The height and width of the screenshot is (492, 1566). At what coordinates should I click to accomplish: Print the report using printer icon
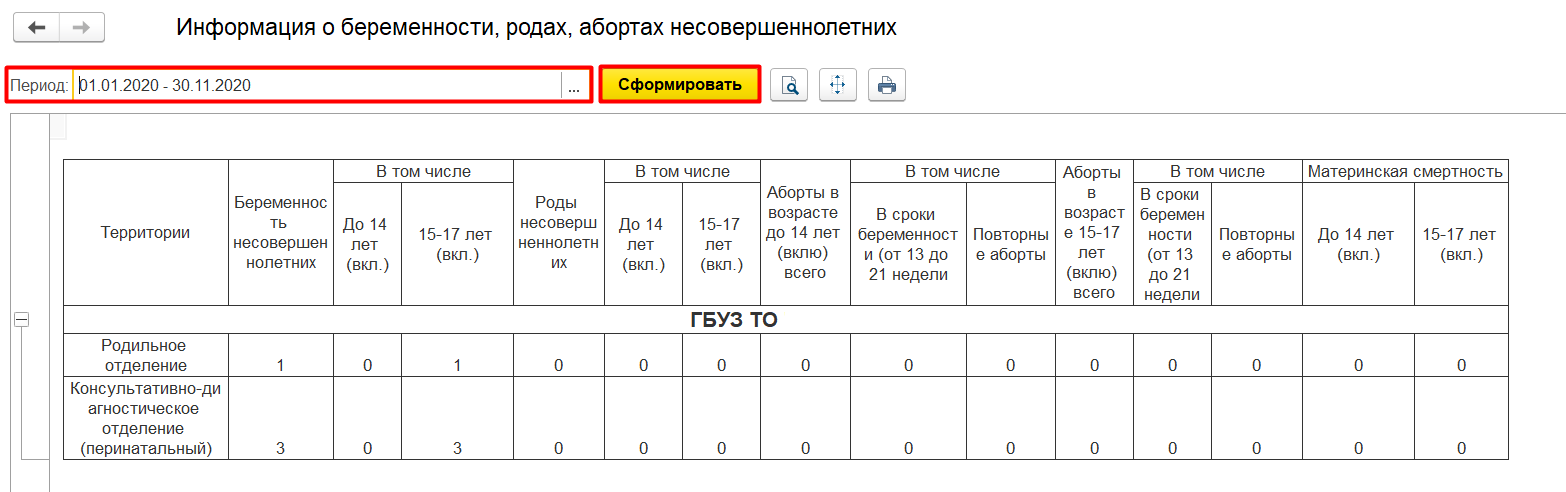coord(886,86)
